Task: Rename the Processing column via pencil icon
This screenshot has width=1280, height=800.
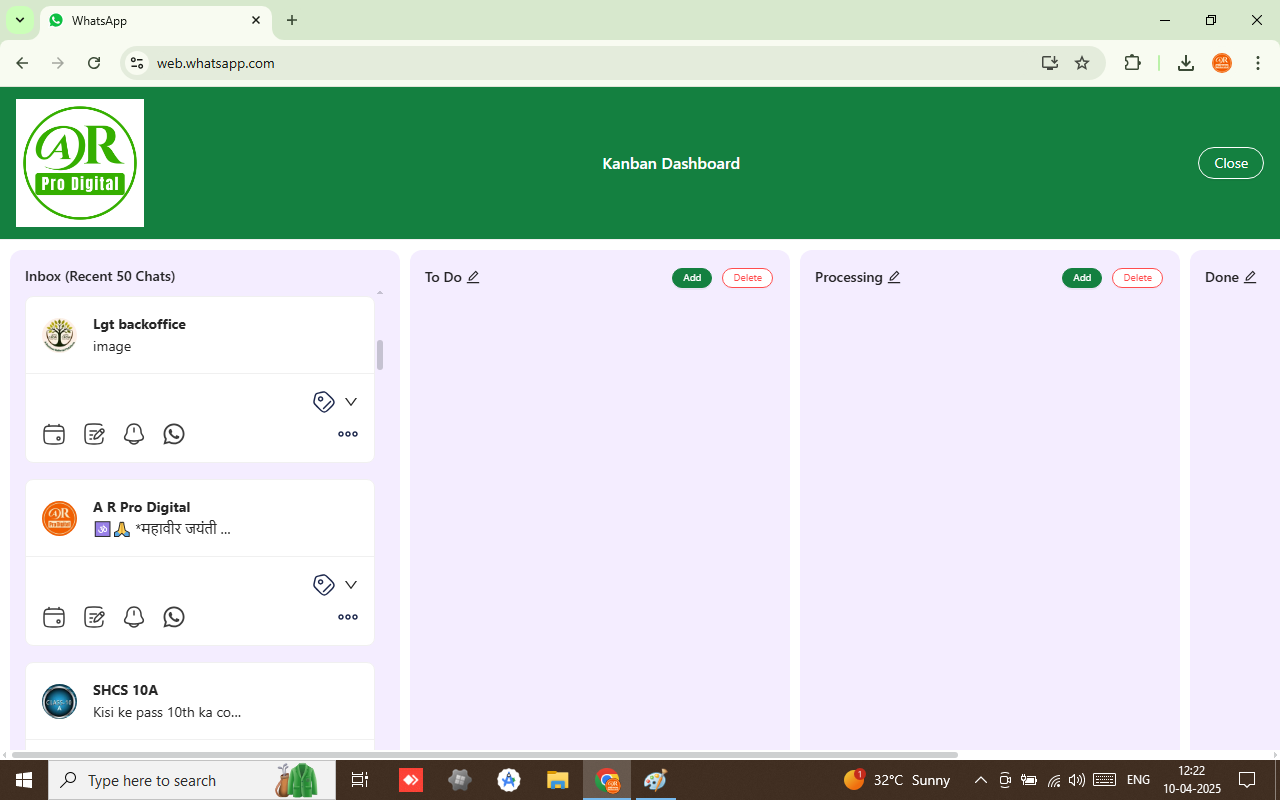Action: pos(895,277)
